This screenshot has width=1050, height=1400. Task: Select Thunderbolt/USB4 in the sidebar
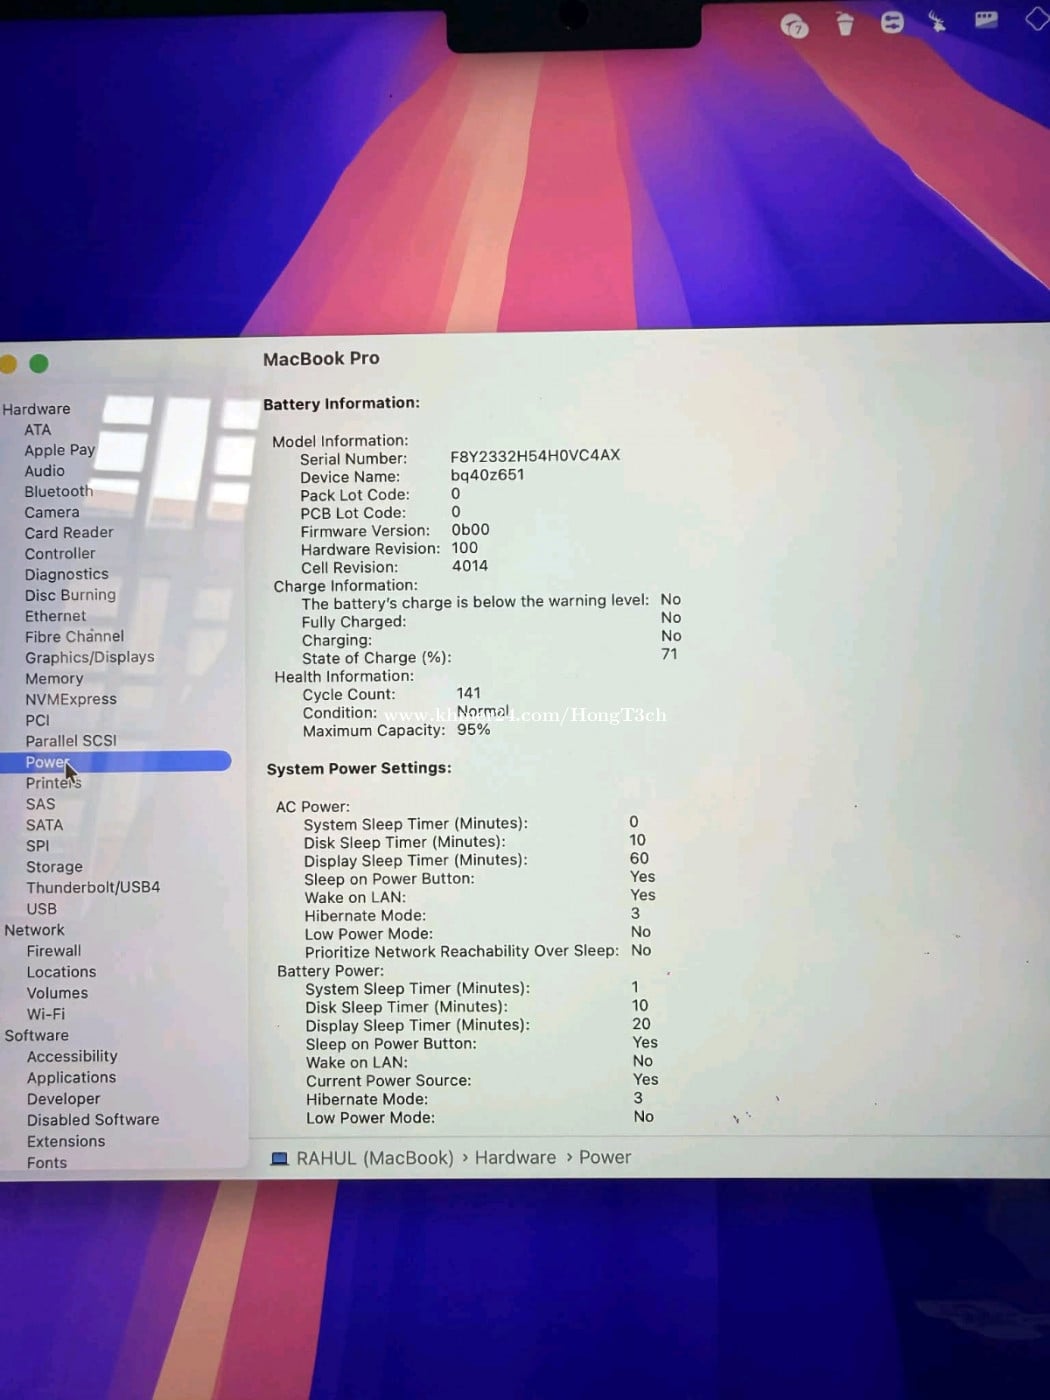click(93, 888)
